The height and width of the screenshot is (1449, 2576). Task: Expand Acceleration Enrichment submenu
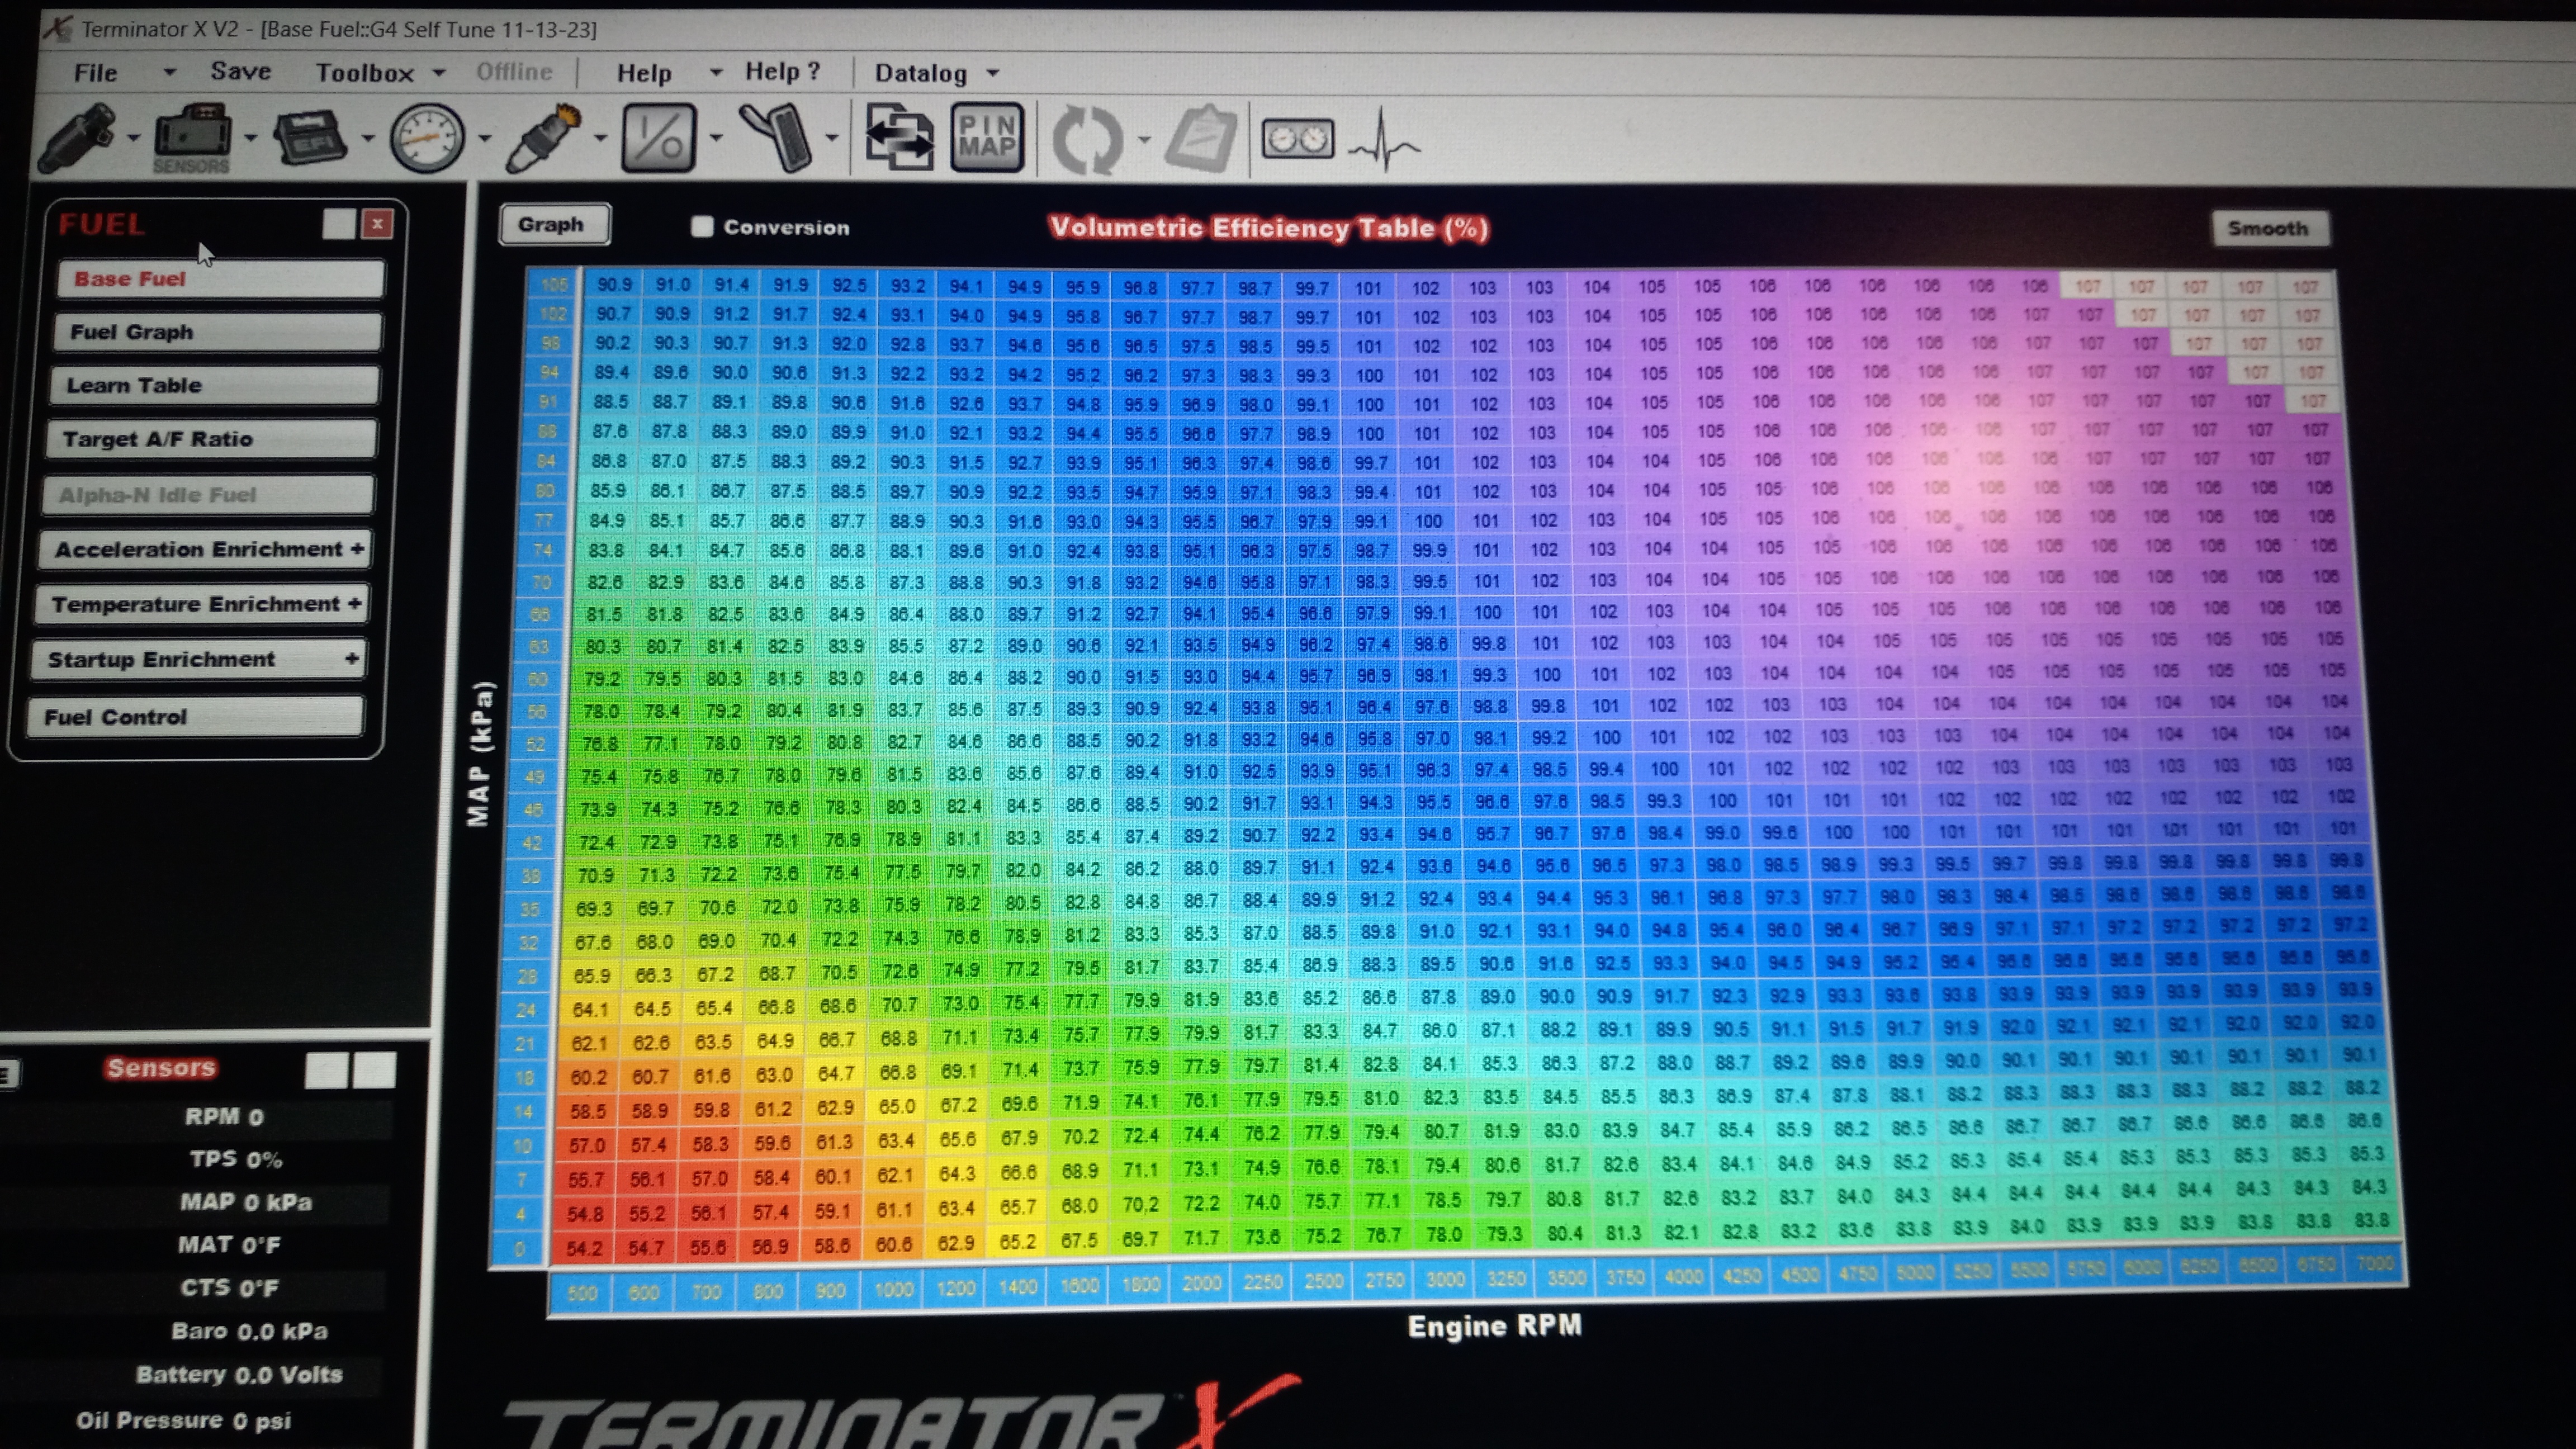click(357, 549)
